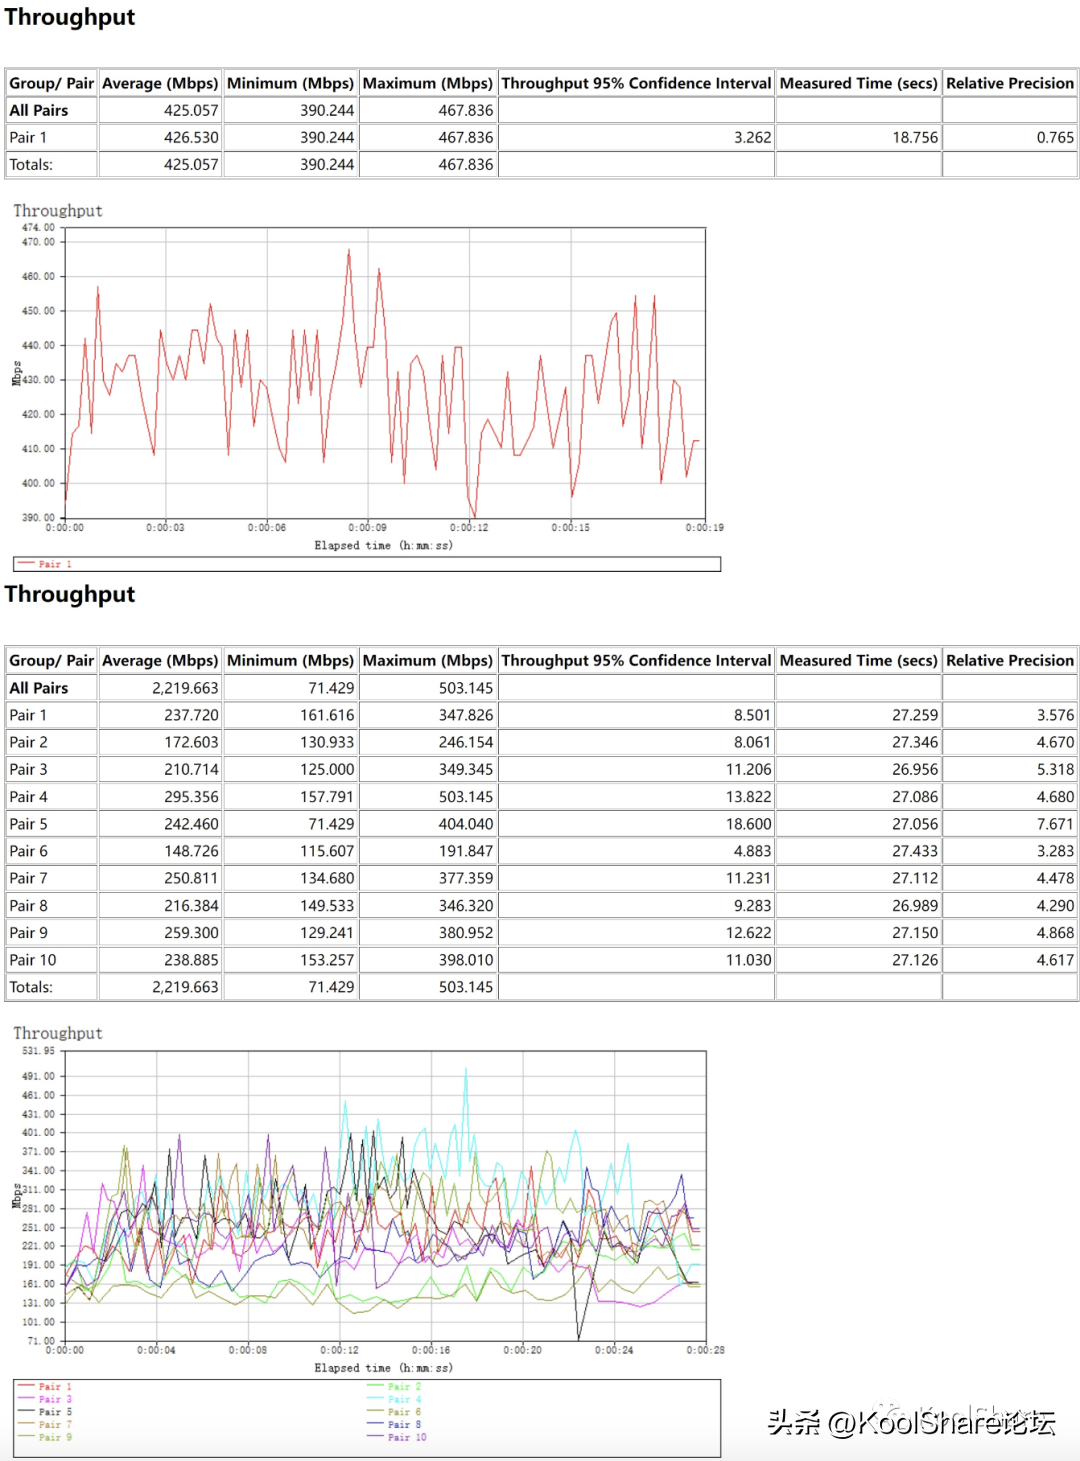Select the Pair 10 row label in the table
The image size is (1080, 1461).
[33, 960]
